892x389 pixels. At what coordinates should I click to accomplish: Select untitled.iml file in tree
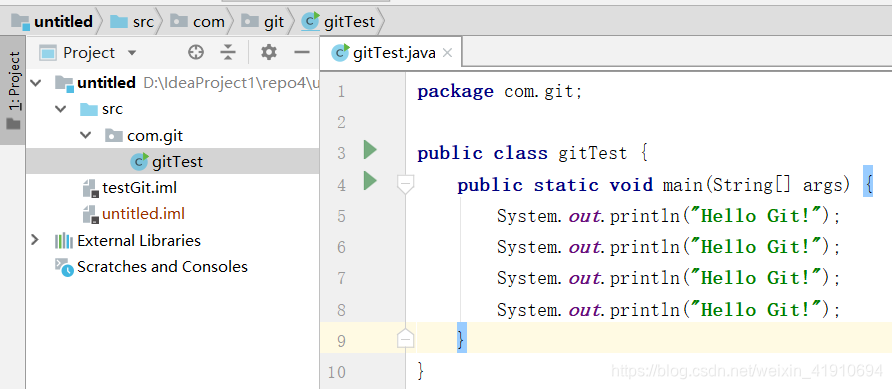(143, 214)
